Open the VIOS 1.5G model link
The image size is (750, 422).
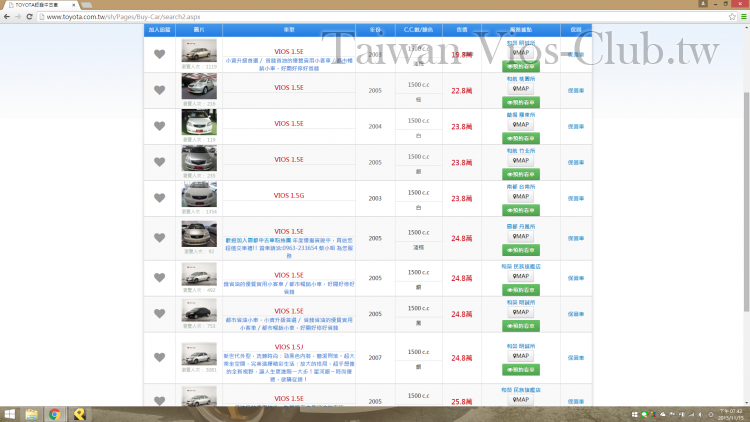point(288,195)
